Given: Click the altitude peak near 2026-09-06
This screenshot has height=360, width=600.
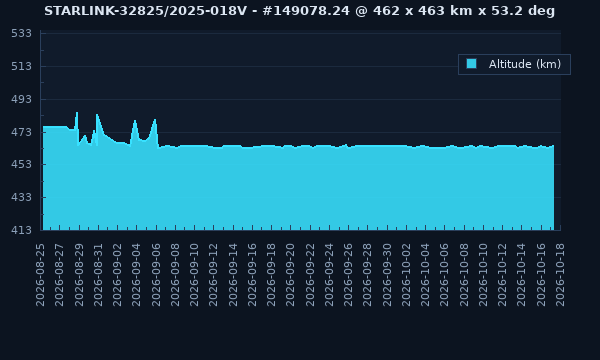Looking at the screenshot, I should click(155, 119).
